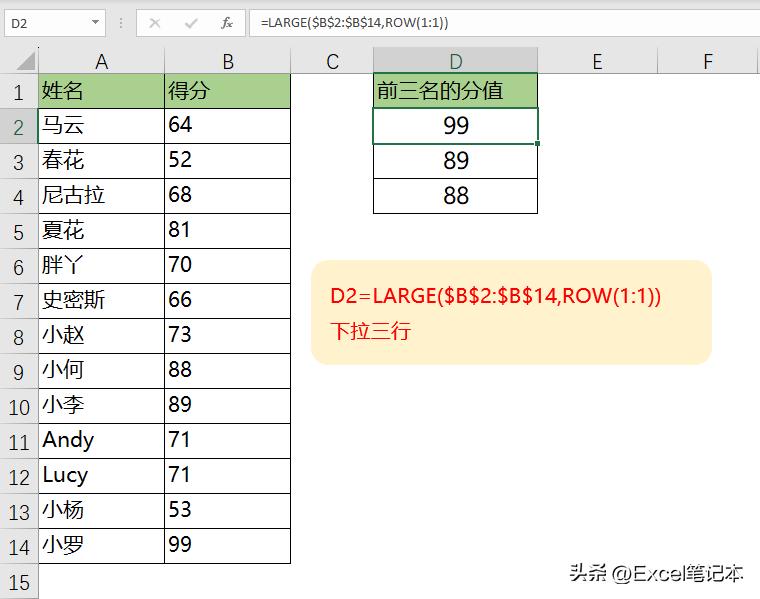Click score cell 68 for 尼古拉
This screenshot has width=760, height=599.
[227, 196]
